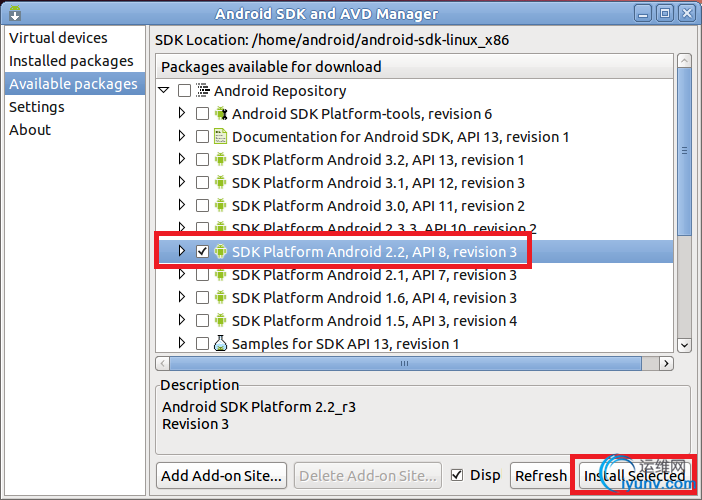The width and height of the screenshot is (702, 500).
Task: Toggle the Disp checkbox
Action: pyautogui.click(x=457, y=475)
